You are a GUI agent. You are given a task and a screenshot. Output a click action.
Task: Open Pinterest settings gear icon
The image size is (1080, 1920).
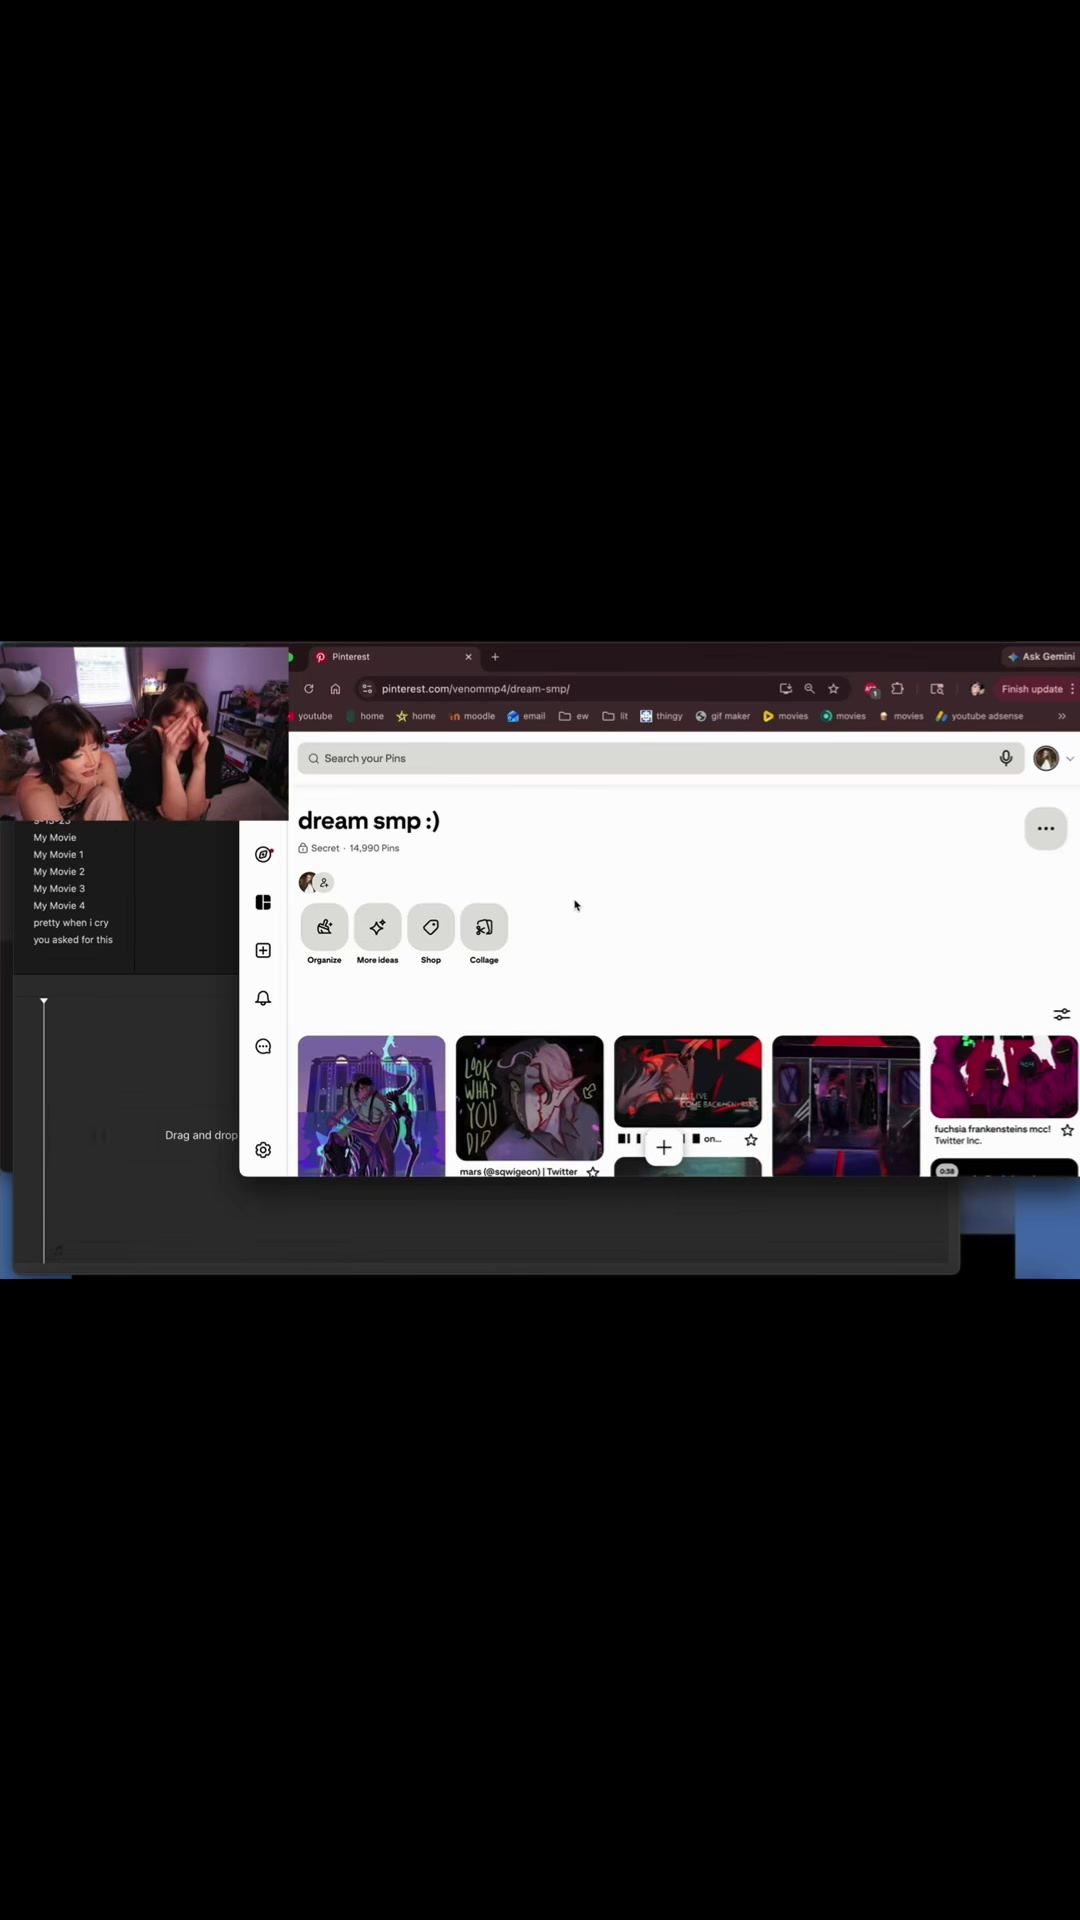point(263,1150)
